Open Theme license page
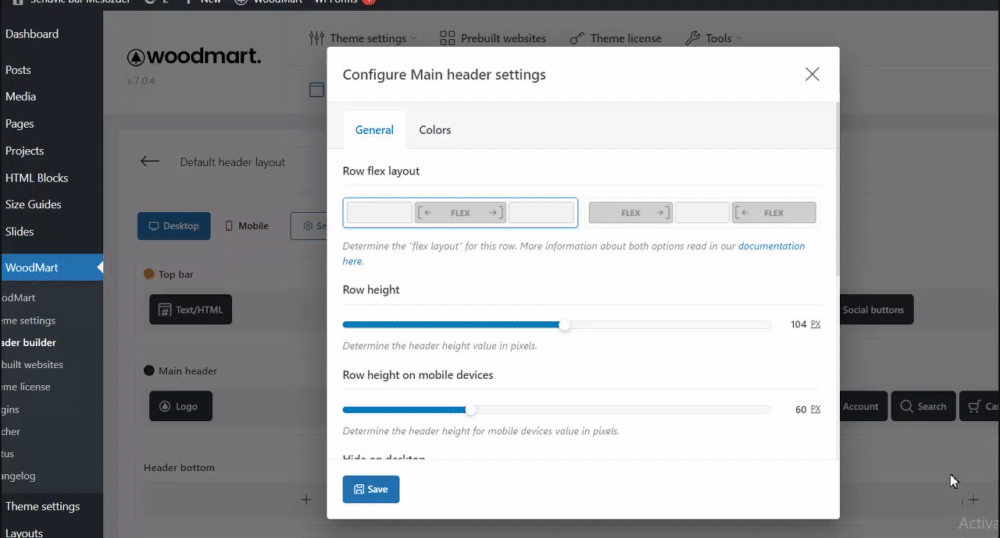Image resolution: width=1000 pixels, height=538 pixels. click(615, 38)
